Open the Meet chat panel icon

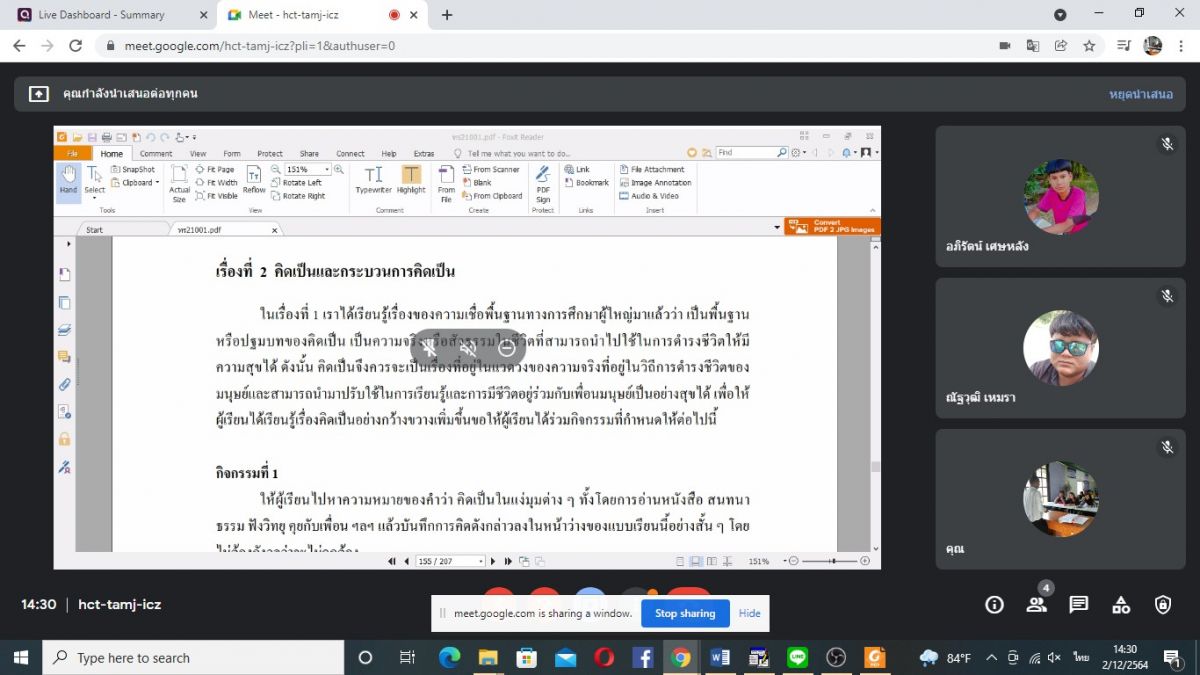click(1078, 604)
